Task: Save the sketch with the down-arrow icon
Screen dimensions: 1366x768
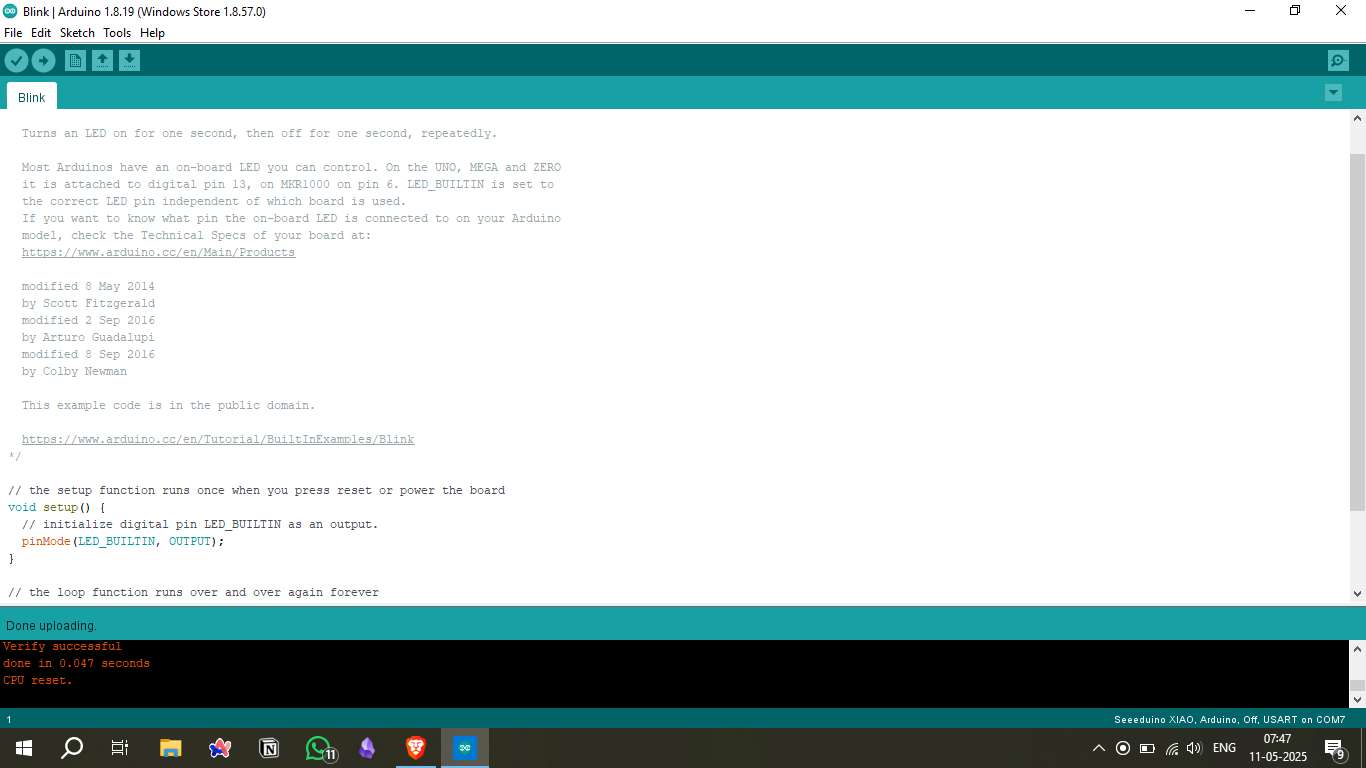Action: tap(129, 61)
